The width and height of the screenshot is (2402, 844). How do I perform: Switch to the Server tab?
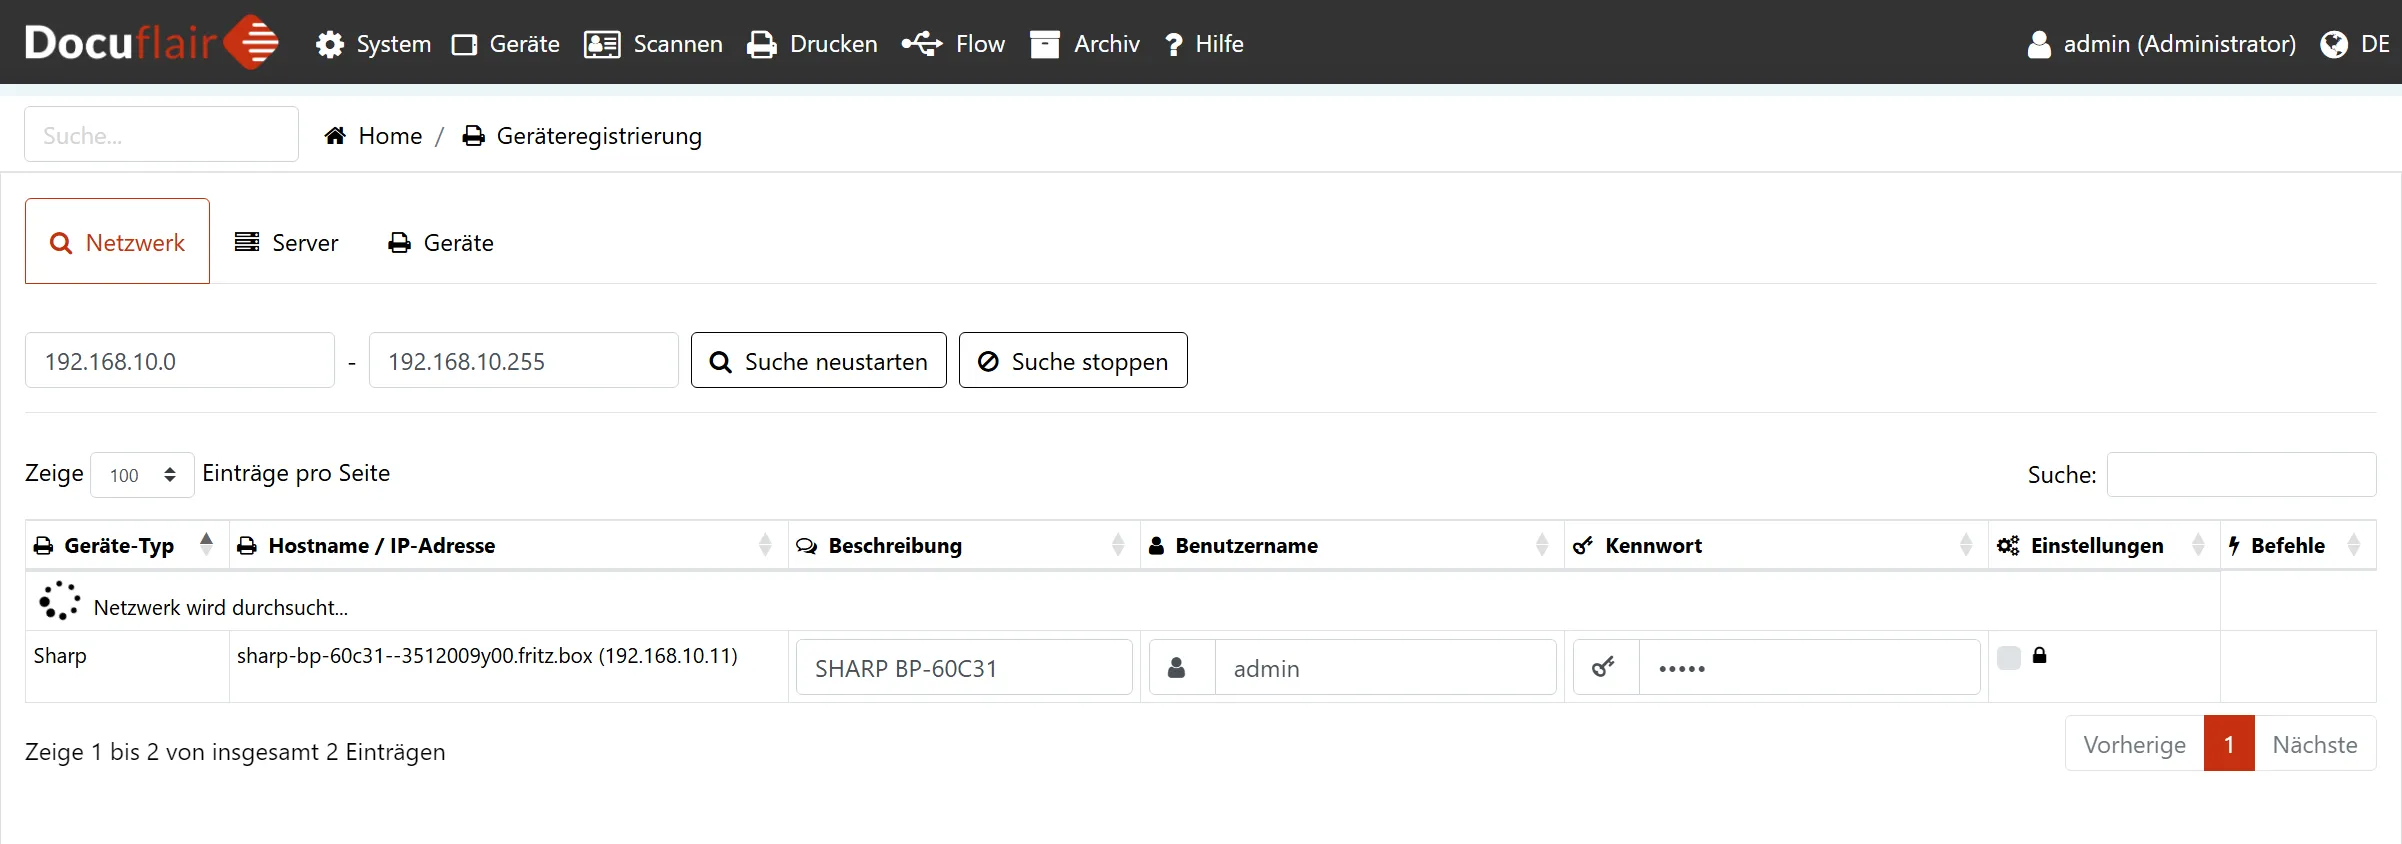coord(287,243)
